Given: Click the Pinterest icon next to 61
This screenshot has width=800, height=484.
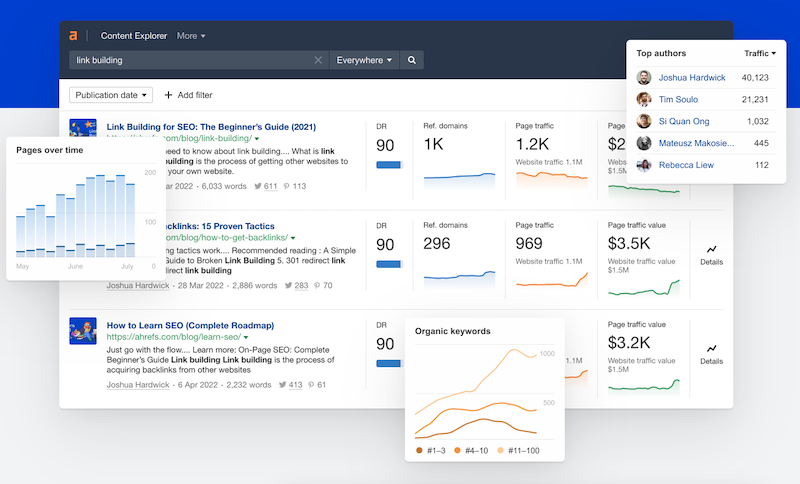Looking at the screenshot, I should tap(311, 385).
